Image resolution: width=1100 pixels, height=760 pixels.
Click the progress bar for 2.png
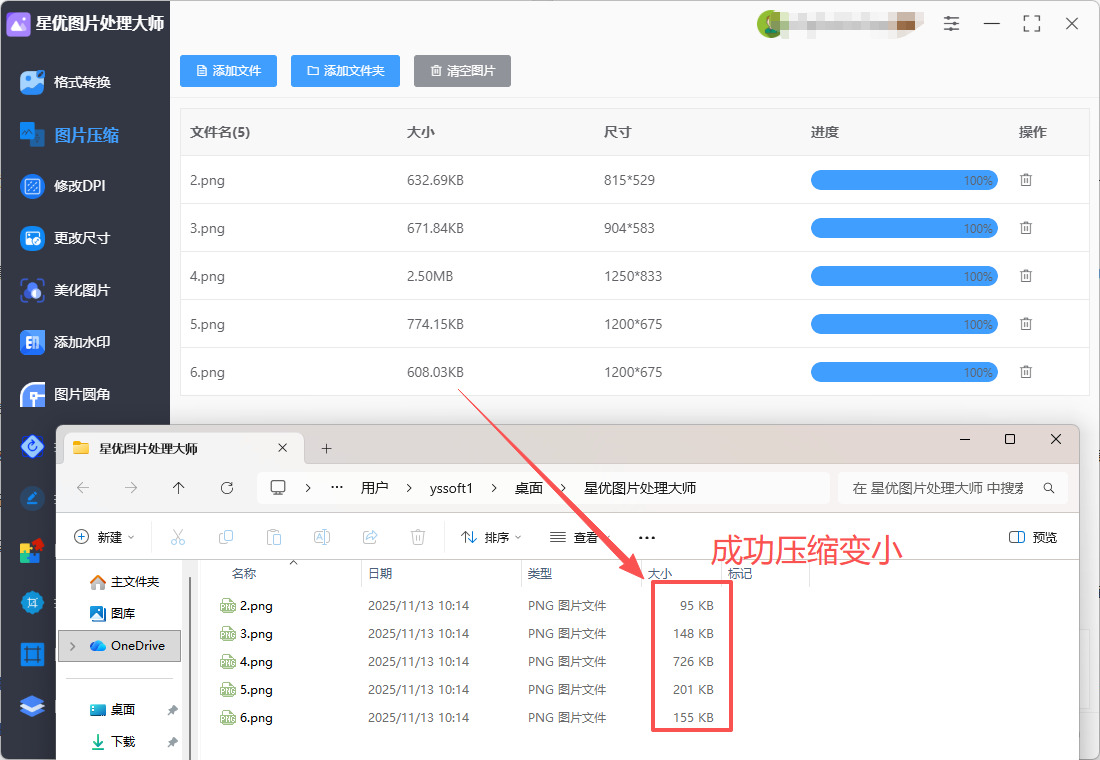904,180
